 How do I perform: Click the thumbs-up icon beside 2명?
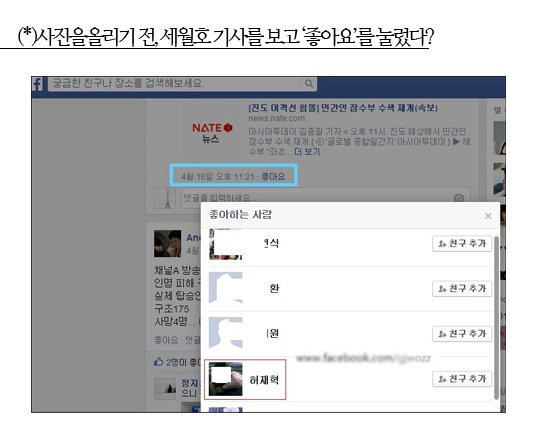(158, 362)
